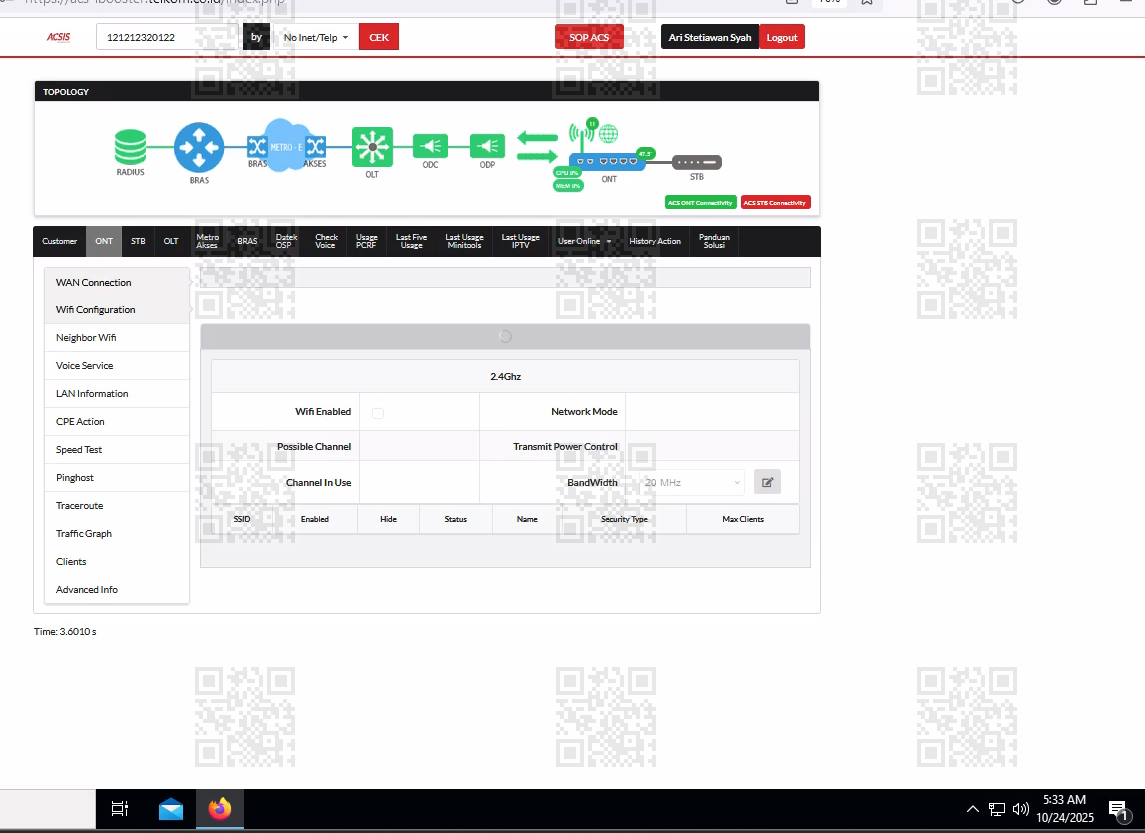The height and width of the screenshot is (833, 1145).
Task: Open the notification center icon
Action: pyautogui.click(x=1117, y=810)
